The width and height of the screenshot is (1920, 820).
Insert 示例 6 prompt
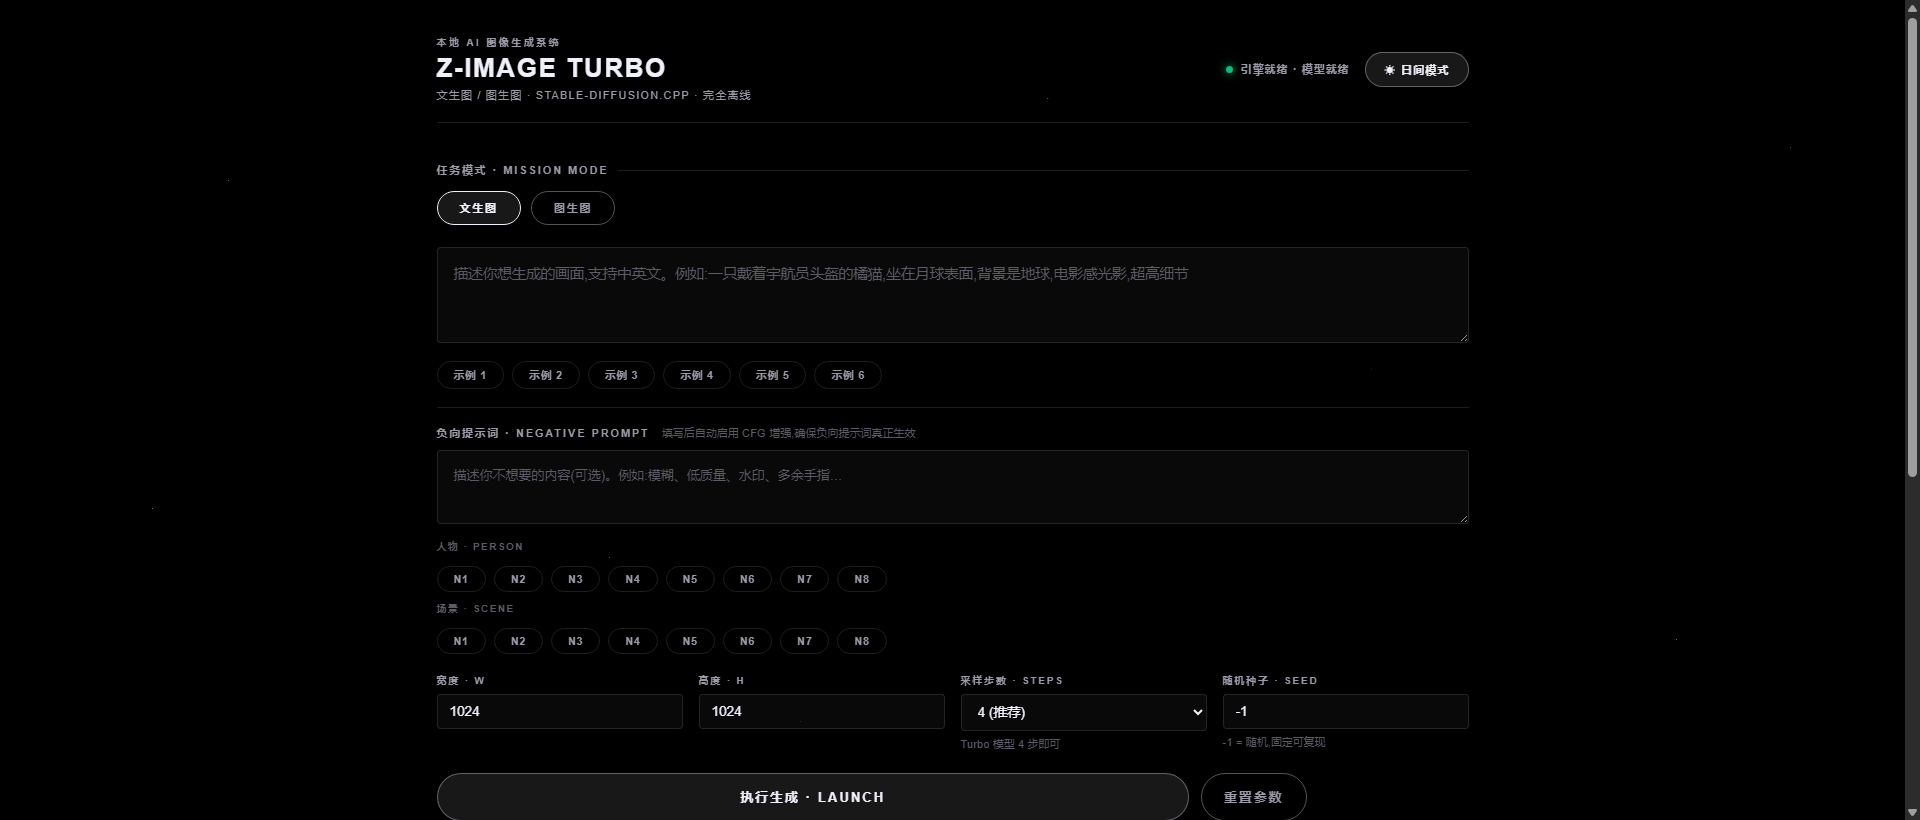tap(847, 375)
